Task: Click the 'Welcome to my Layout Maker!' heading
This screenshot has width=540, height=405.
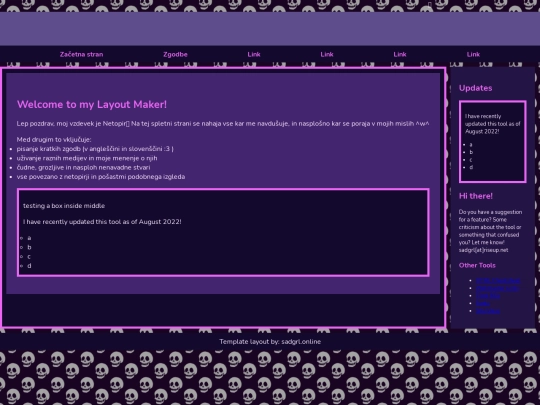Action: (x=92, y=104)
